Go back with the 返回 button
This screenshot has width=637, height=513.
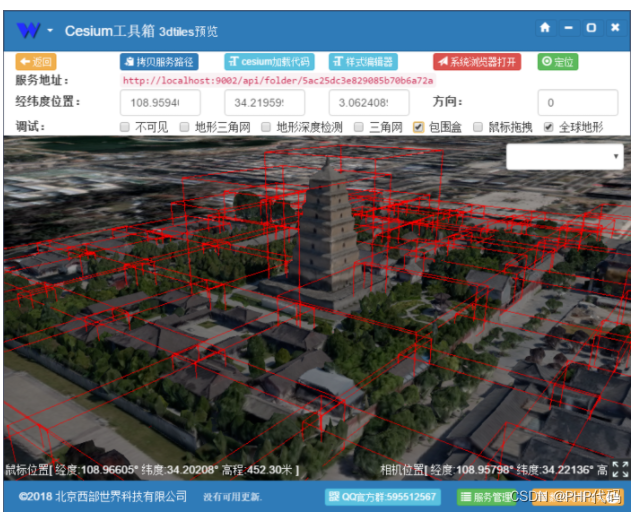[36, 62]
